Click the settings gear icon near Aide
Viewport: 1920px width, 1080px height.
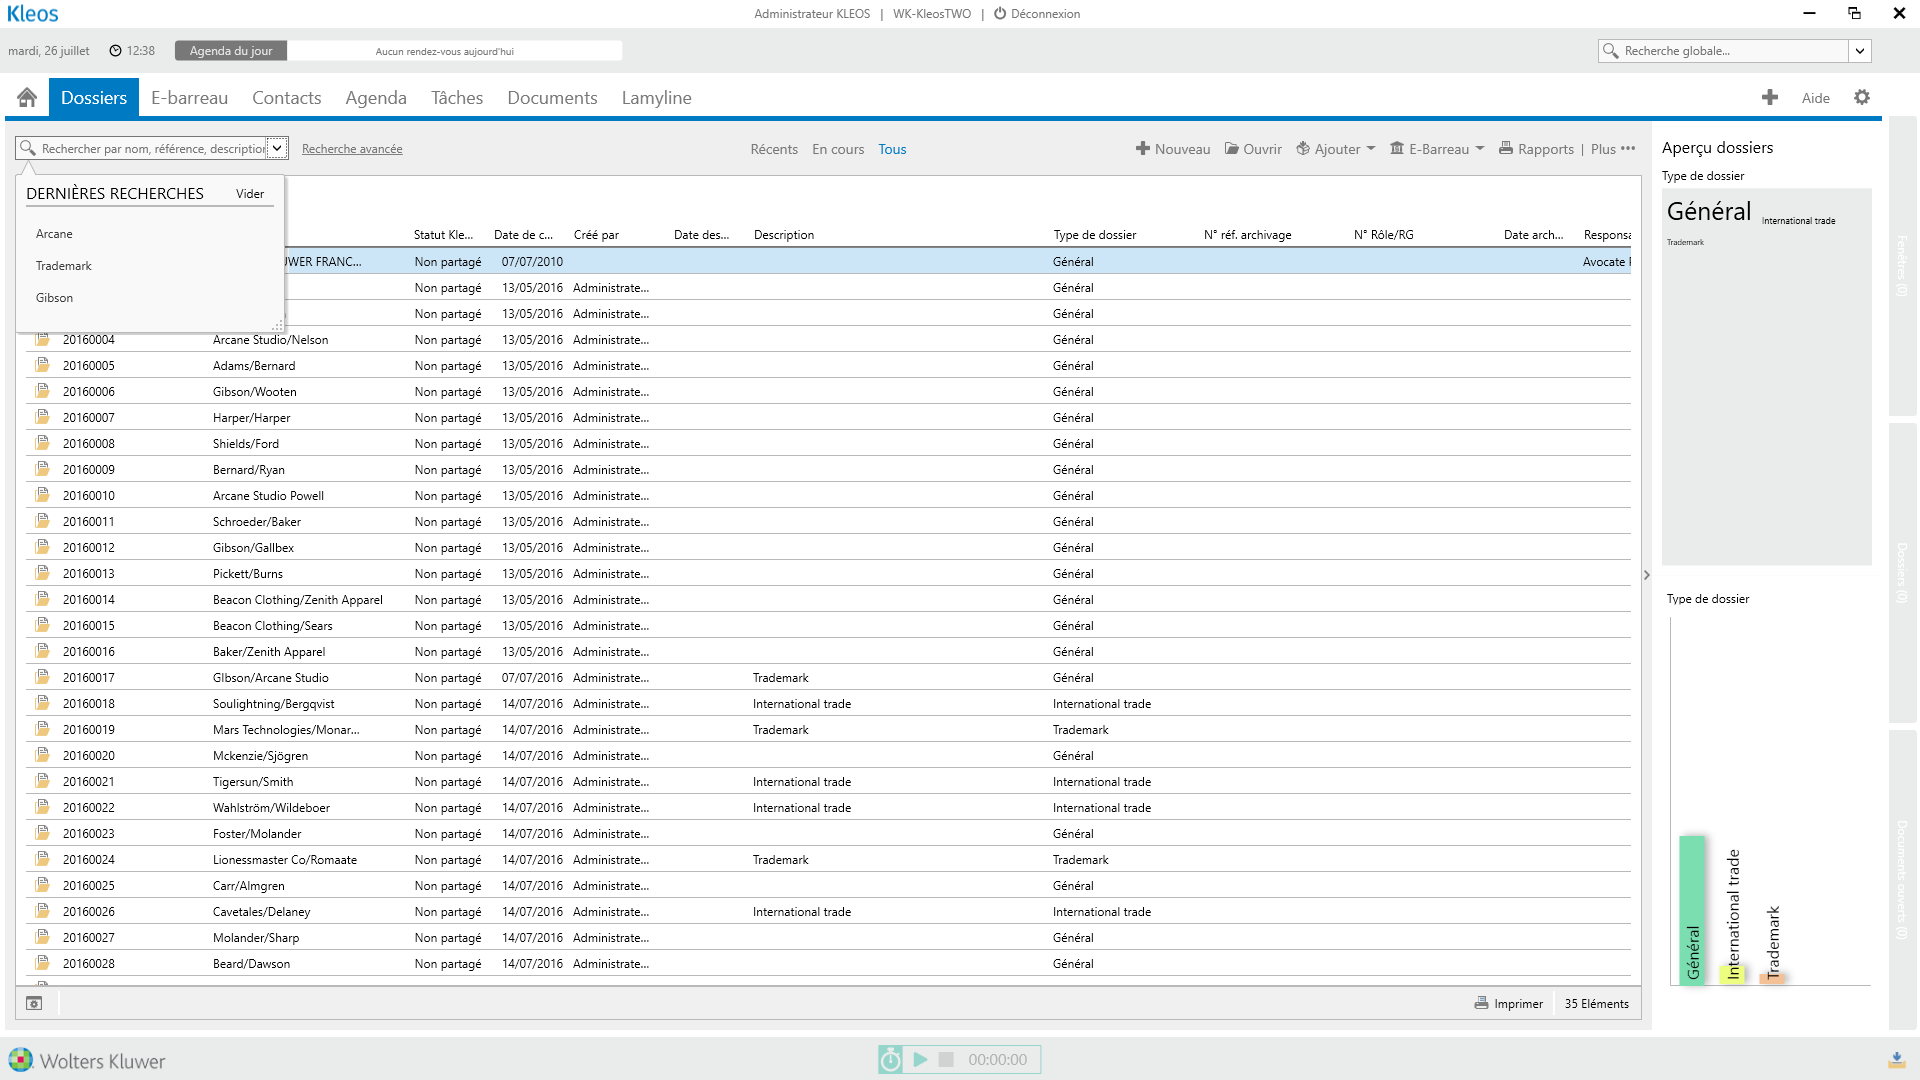tap(1861, 97)
